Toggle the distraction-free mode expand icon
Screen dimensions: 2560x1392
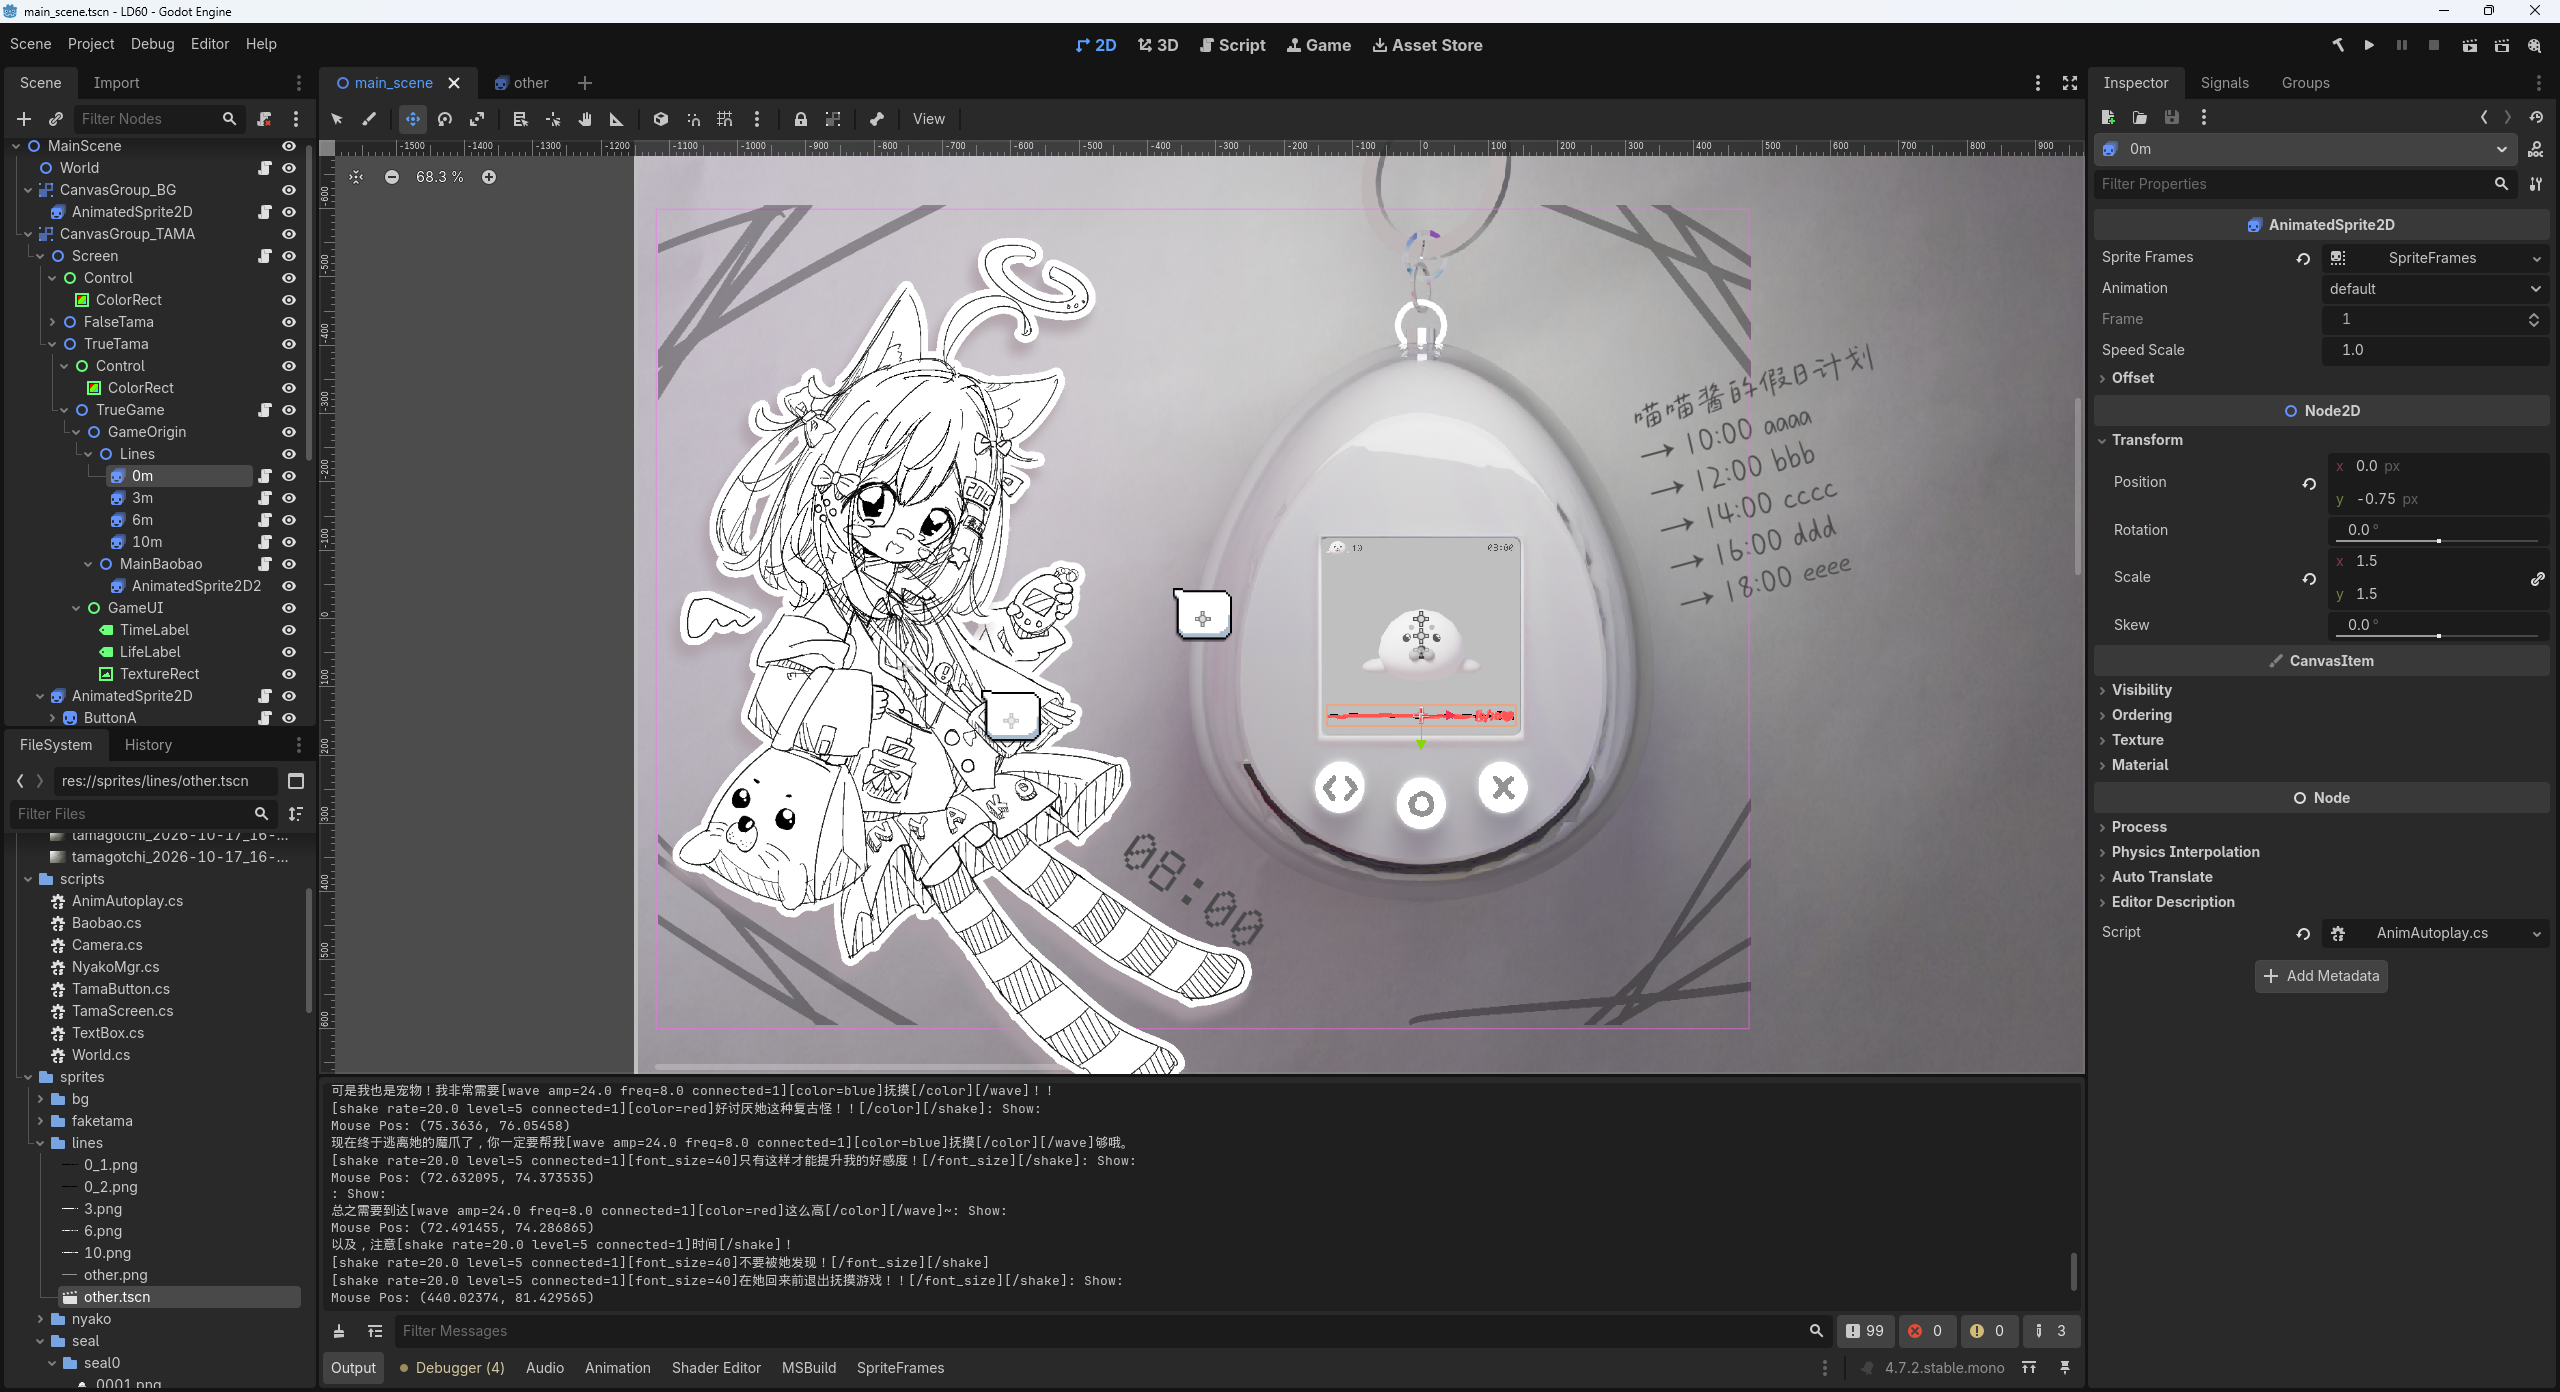(x=2070, y=83)
